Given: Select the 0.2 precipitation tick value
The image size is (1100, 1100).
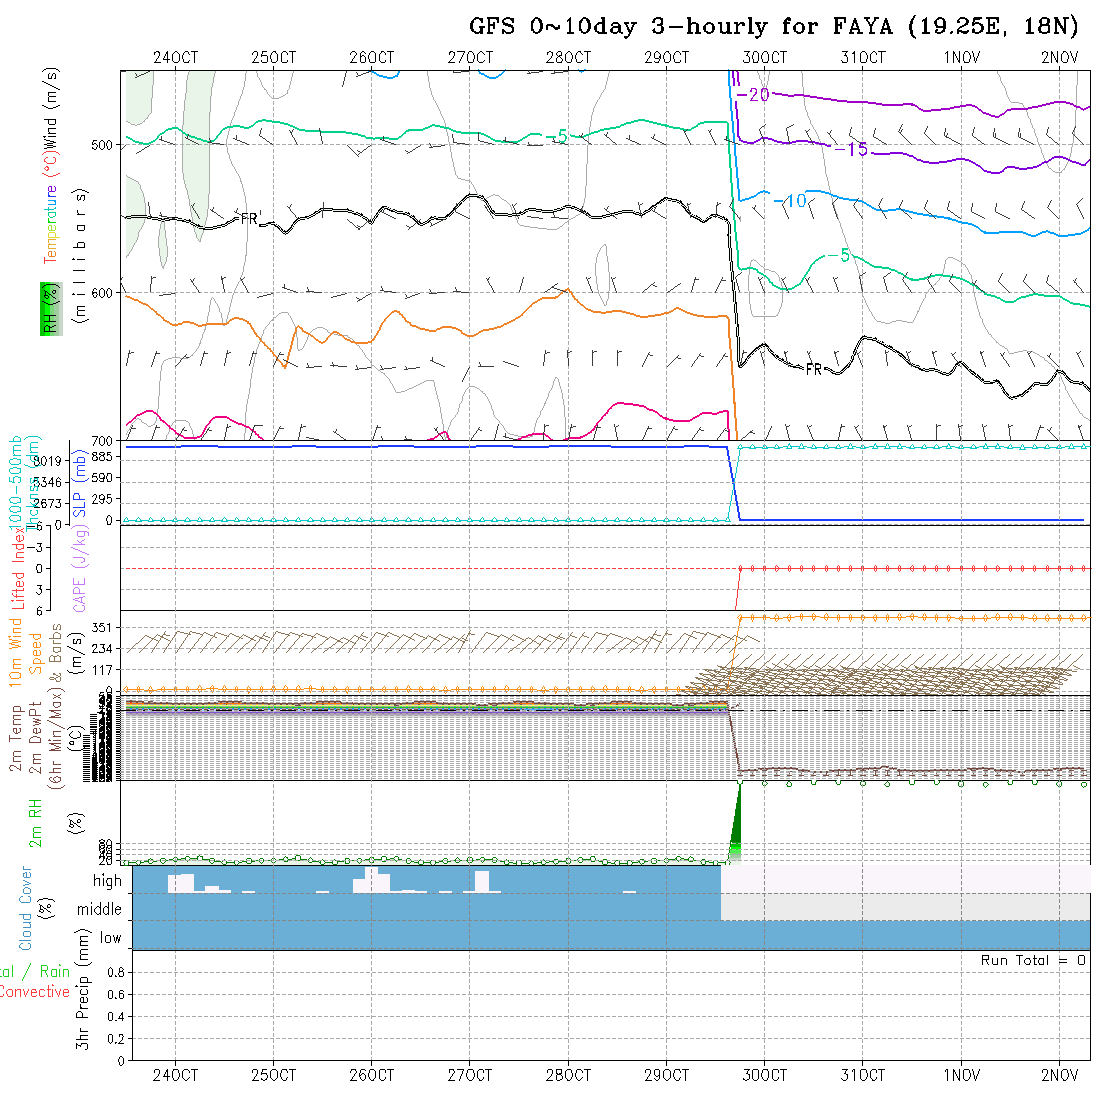Looking at the screenshot, I should point(116,1039).
